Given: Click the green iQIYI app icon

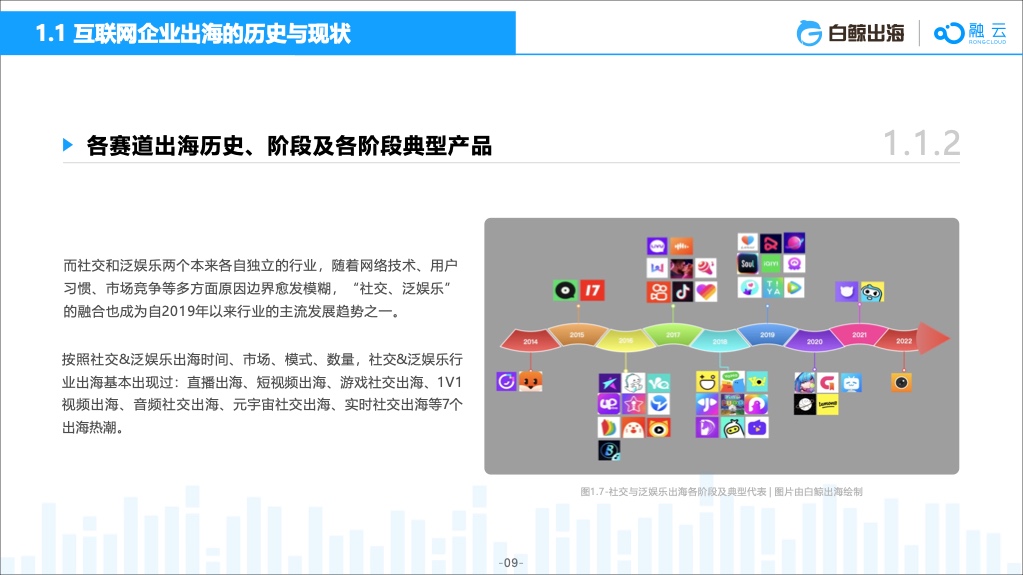Looking at the screenshot, I should click(771, 264).
